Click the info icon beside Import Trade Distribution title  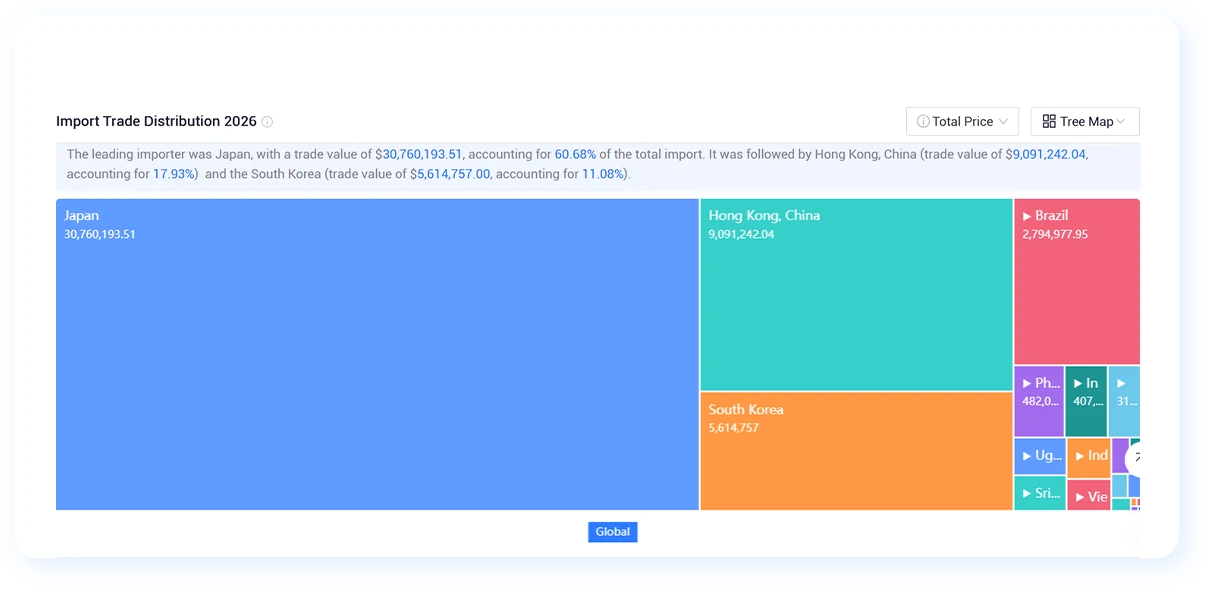pyautogui.click(x=267, y=122)
